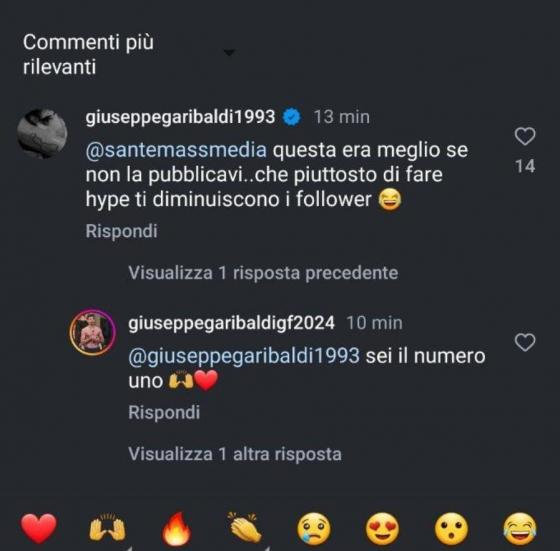Open the Commenti più rilevanti sort dropdown
The image size is (560, 551).
click(x=229, y=52)
